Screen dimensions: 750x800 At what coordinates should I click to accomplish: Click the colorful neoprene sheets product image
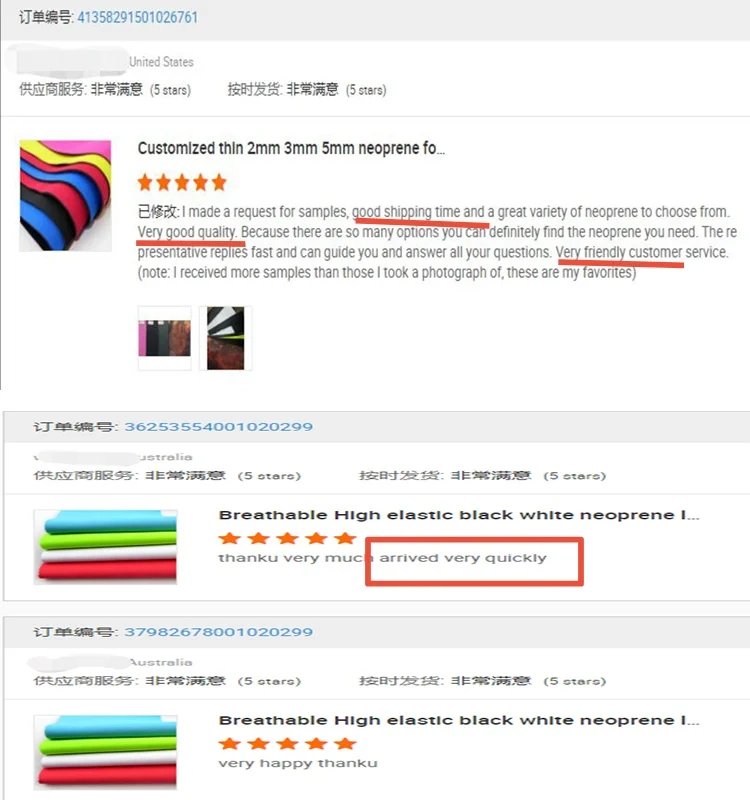(x=65, y=196)
